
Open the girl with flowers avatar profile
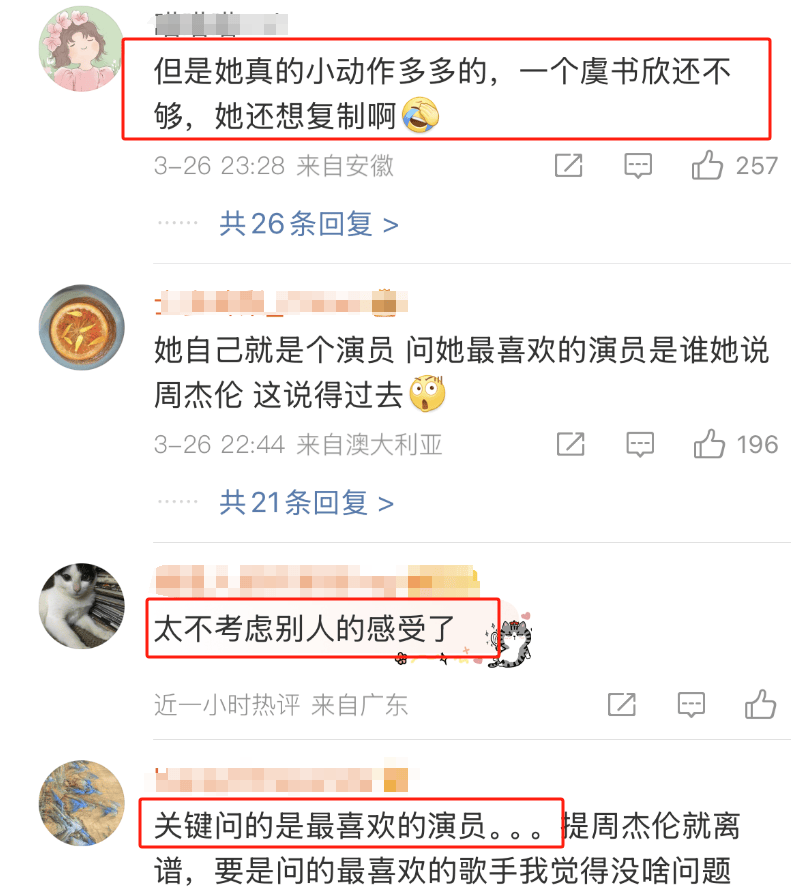[x=82, y=49]
